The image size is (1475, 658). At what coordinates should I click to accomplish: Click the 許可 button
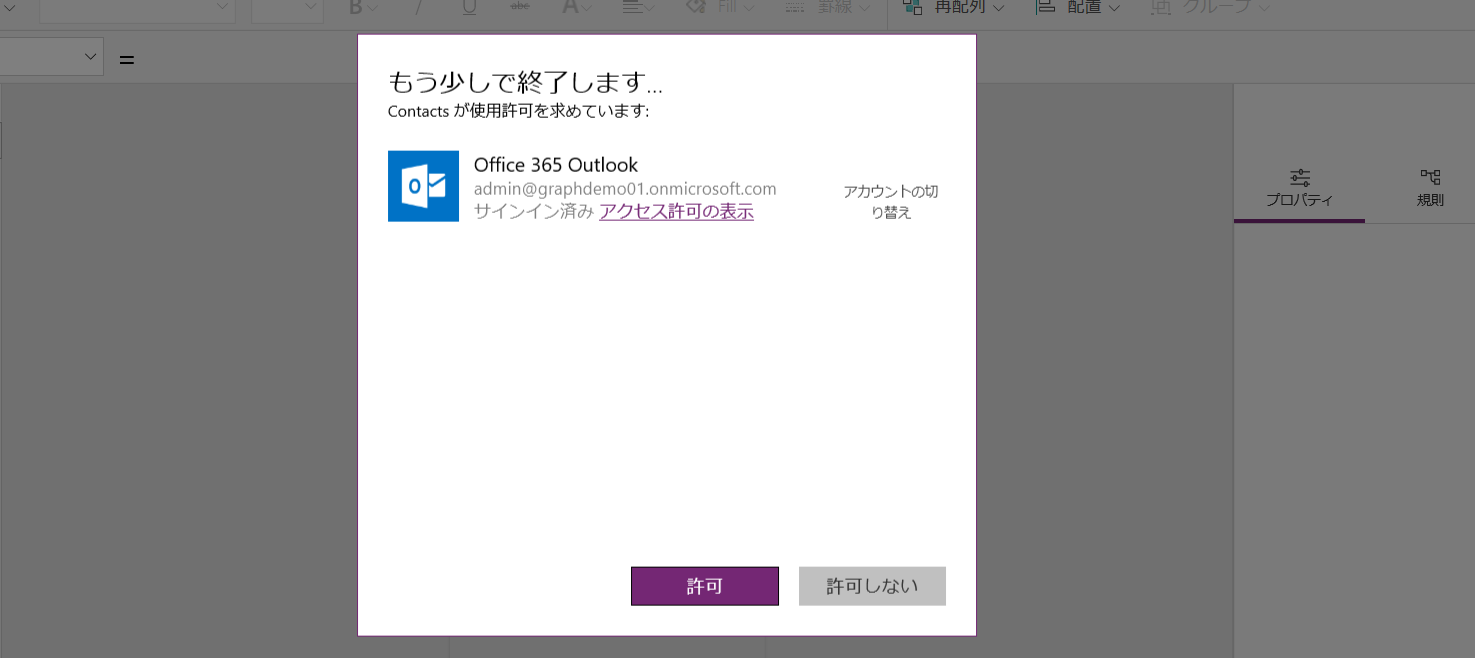point(705,586)
